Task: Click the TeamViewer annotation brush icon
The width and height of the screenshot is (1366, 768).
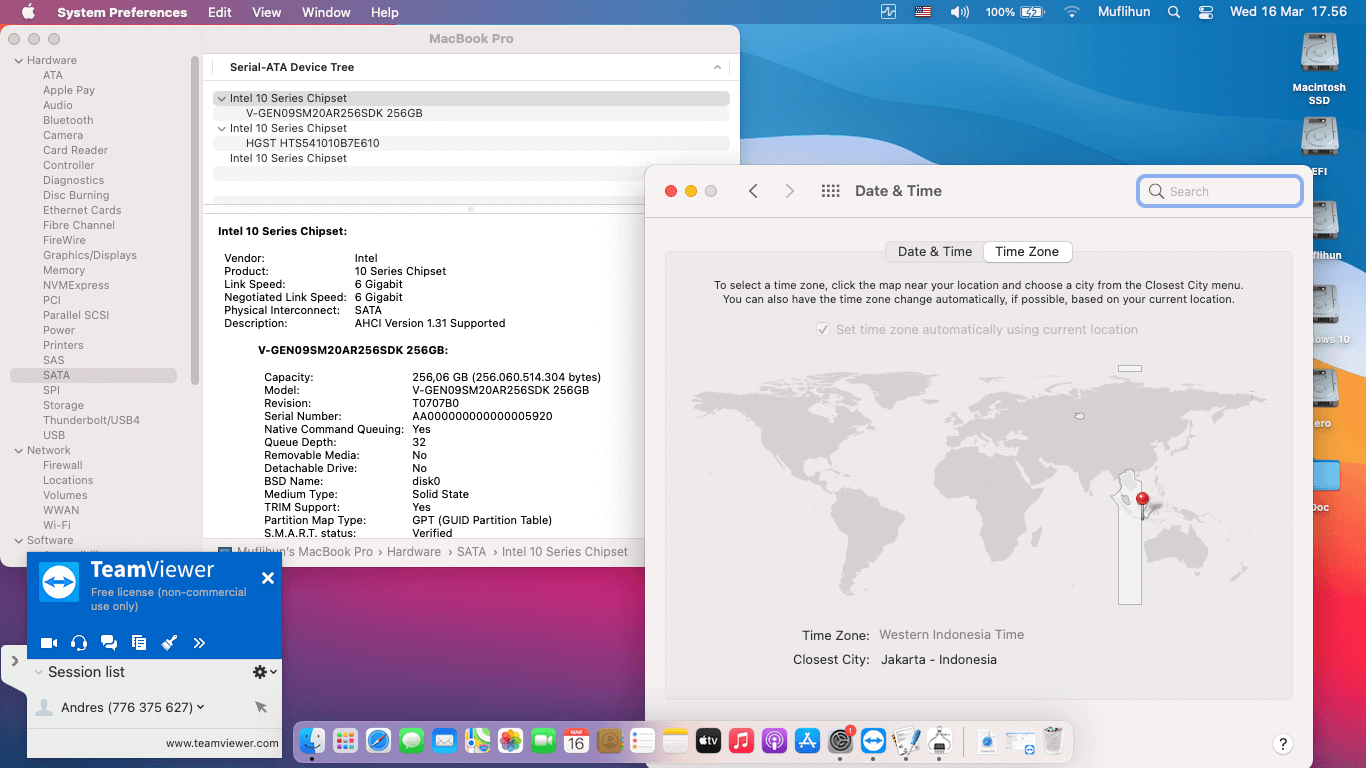Action: pos(169,643)
